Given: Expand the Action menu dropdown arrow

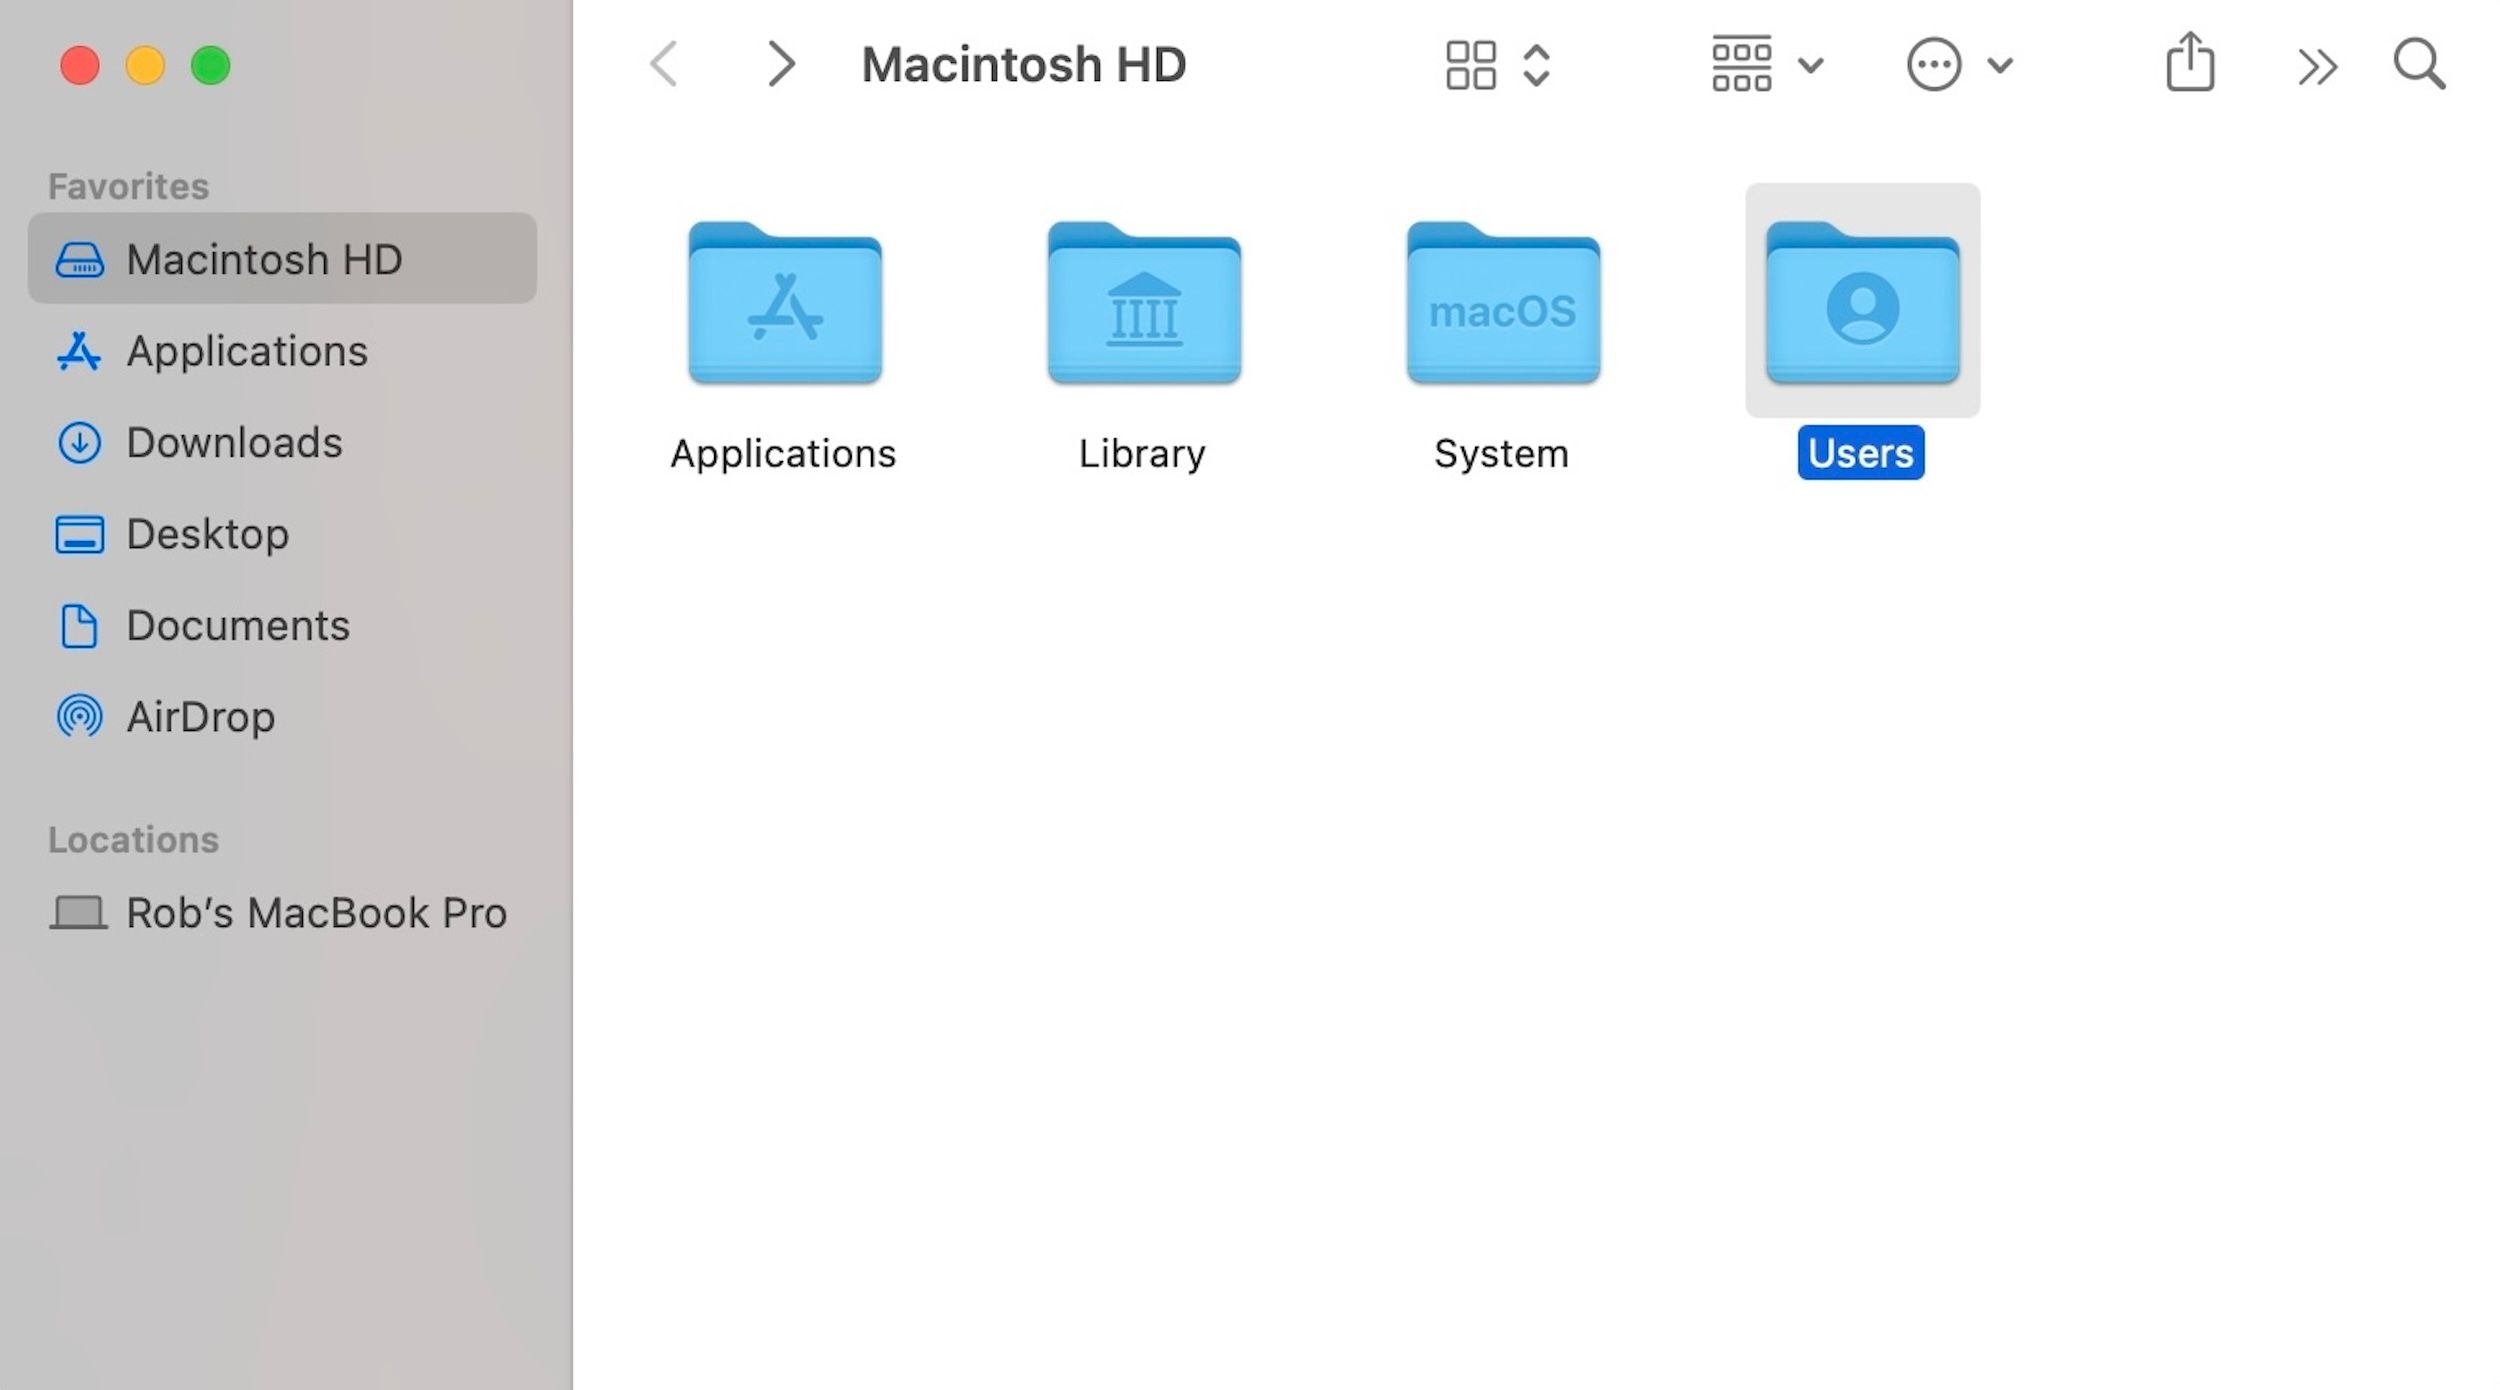Looking at the screenshot, I should point(2000,66).
